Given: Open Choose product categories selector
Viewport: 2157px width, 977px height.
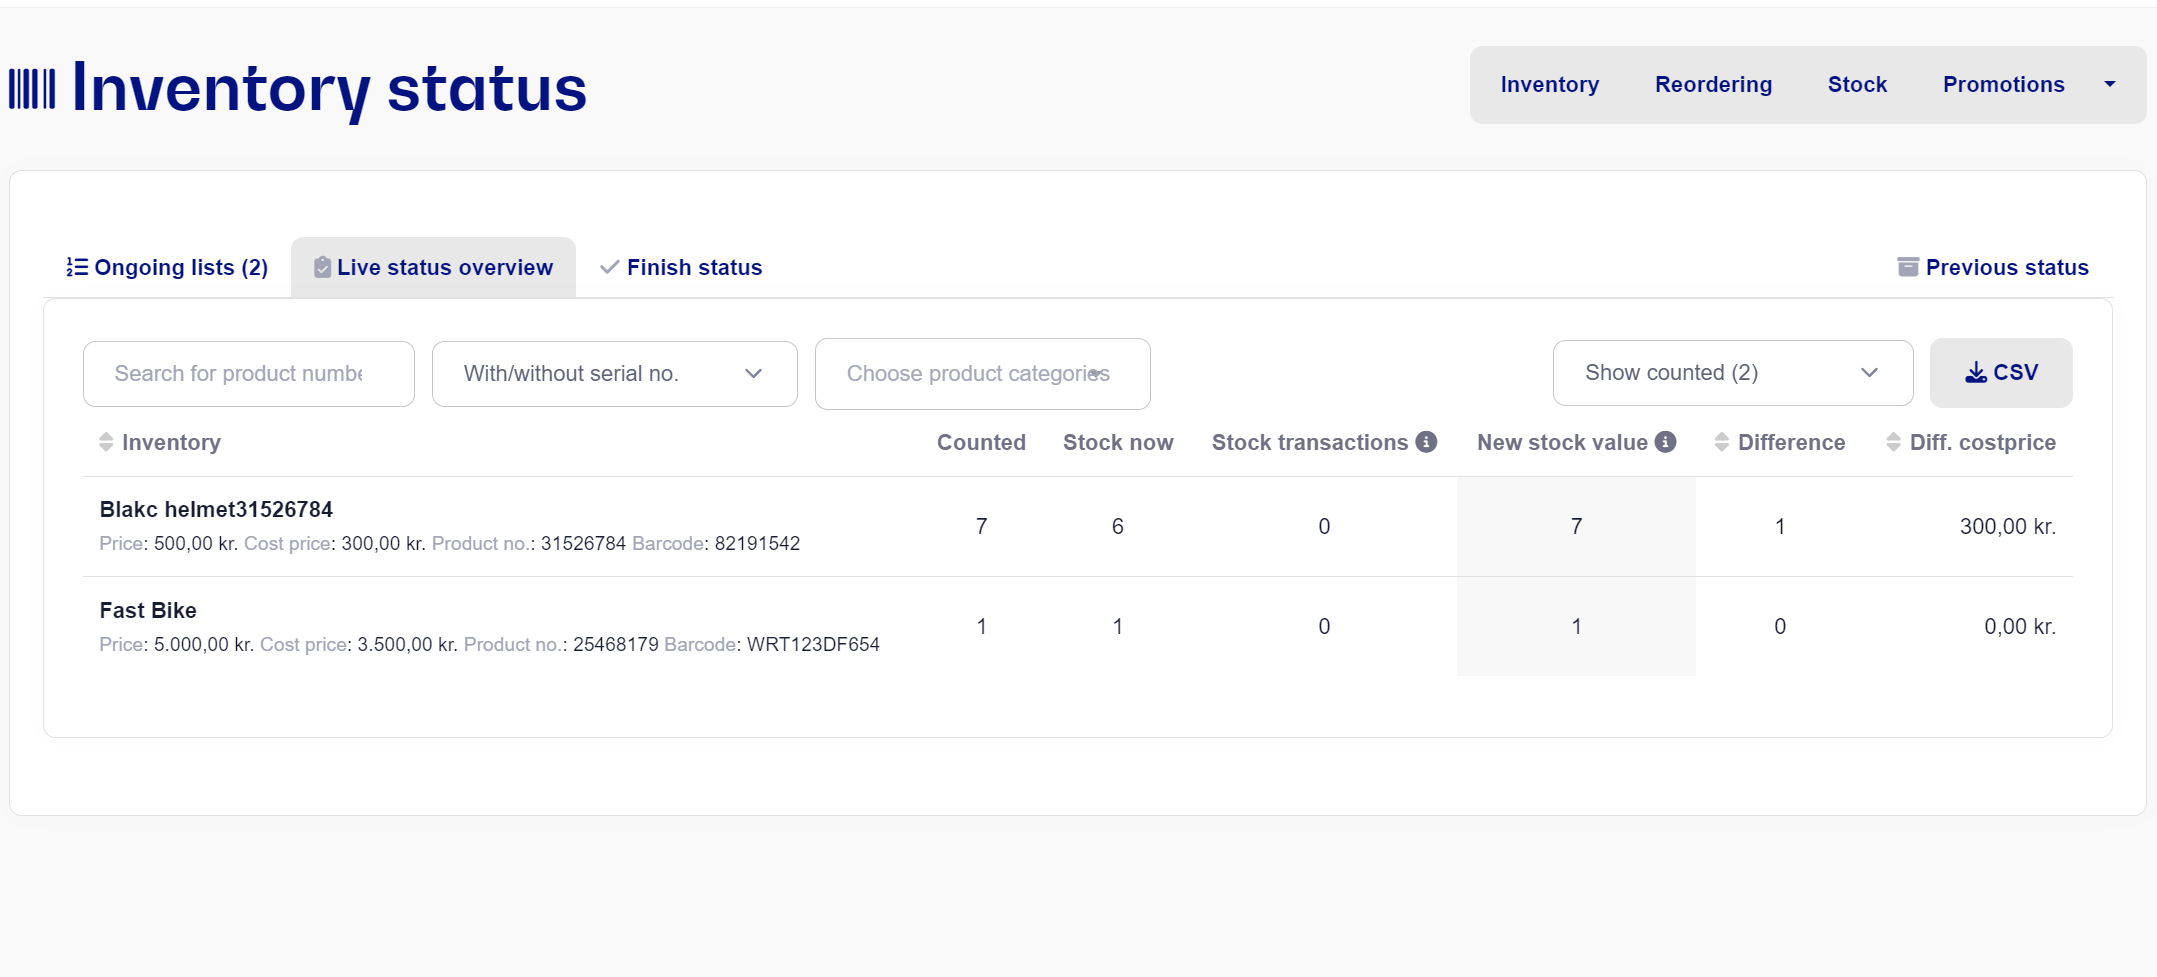Looking at the screenshot, I should point(983,374).
